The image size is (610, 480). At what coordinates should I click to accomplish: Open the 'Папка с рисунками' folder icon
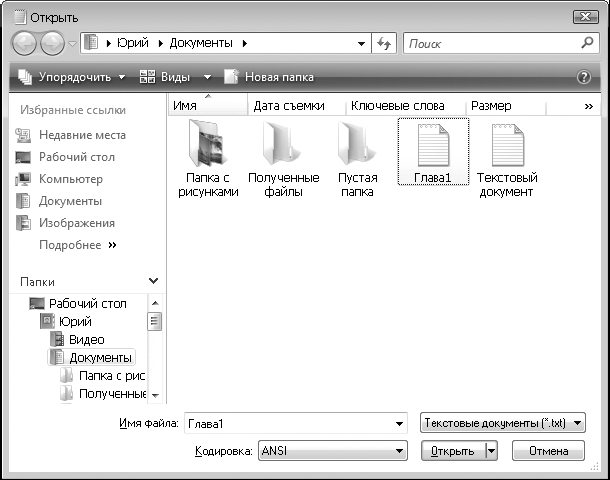(x=208, y=145)
